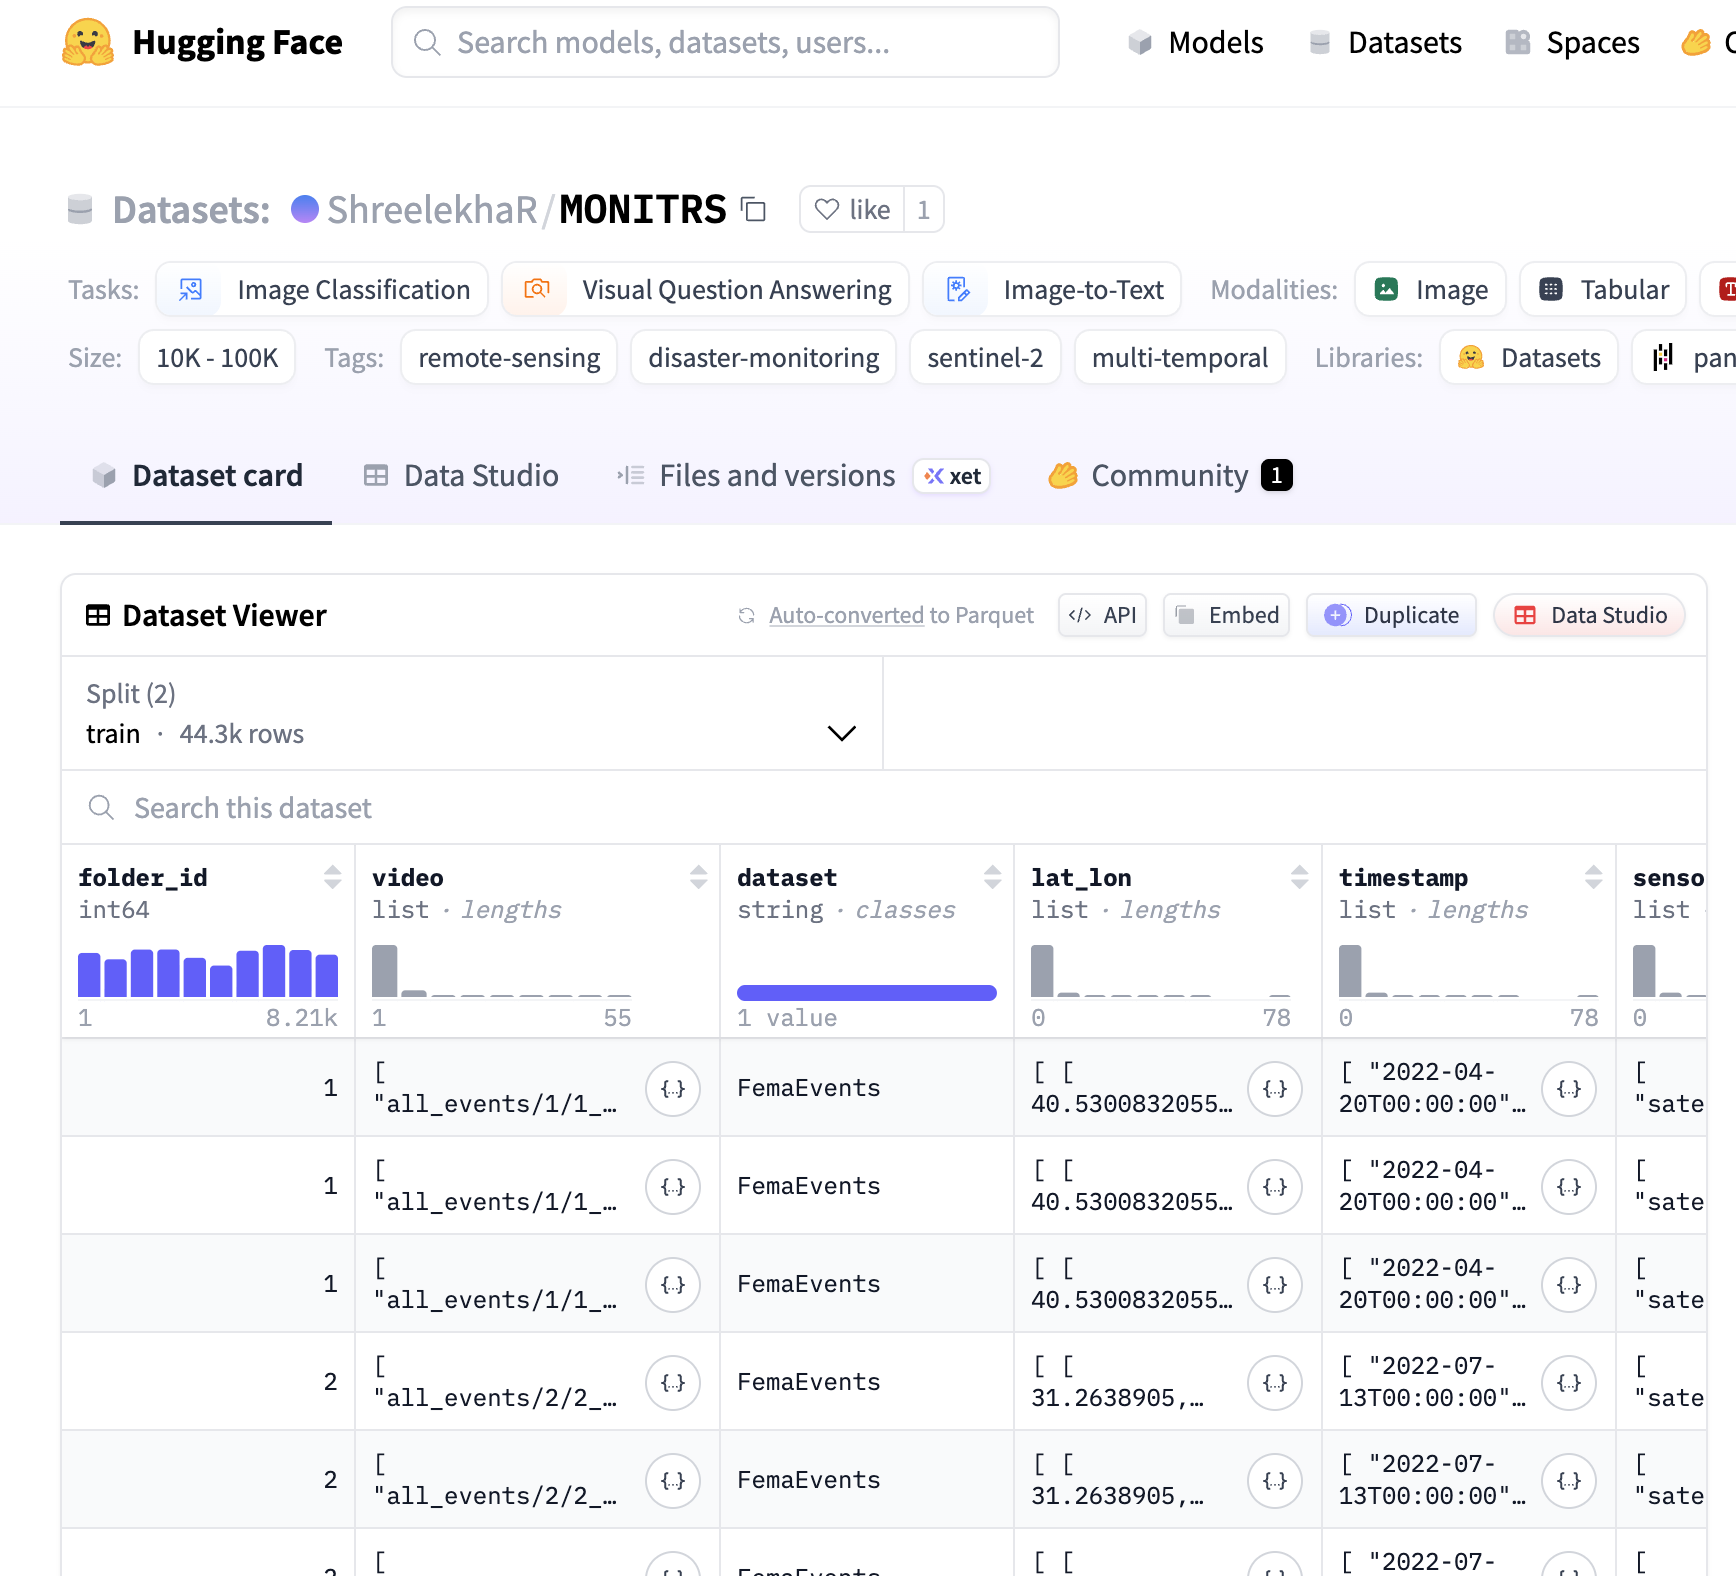Screen dimensions: 1736x1576
Task: Click the folder_id histogram bar chart
Action: [x=208, y=972]
